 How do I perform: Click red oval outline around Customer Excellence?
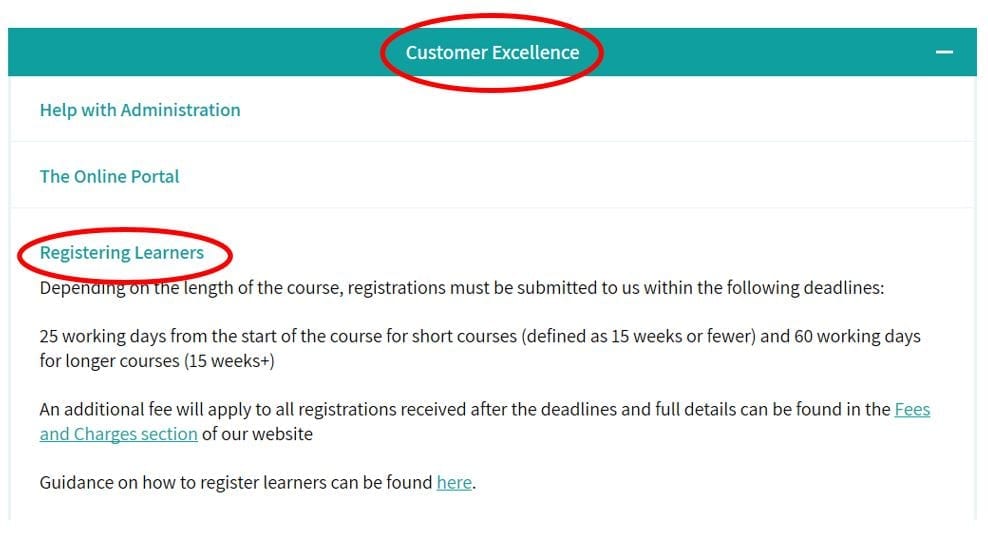(x=492, y=17)
